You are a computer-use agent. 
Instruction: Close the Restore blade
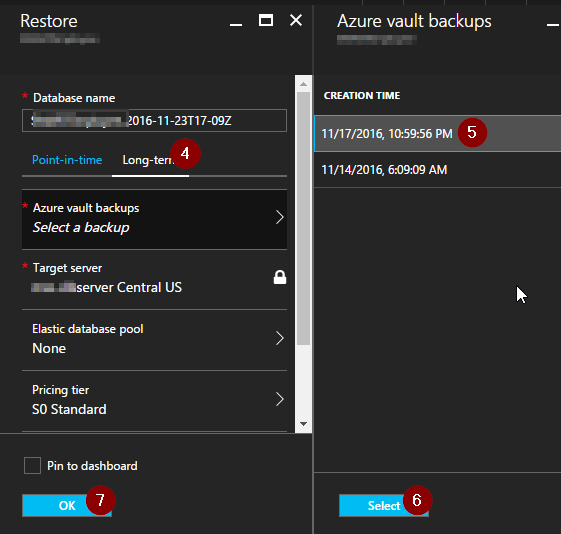296,20
